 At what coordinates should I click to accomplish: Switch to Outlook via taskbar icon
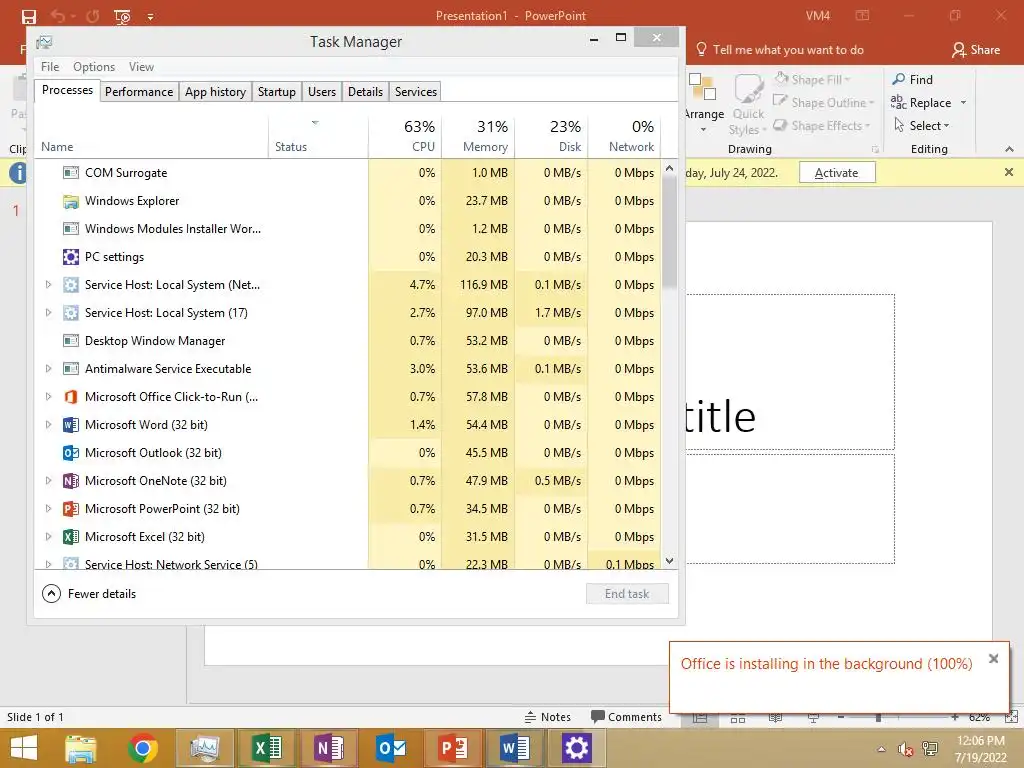pyautogui.click(x=391, y=748)
